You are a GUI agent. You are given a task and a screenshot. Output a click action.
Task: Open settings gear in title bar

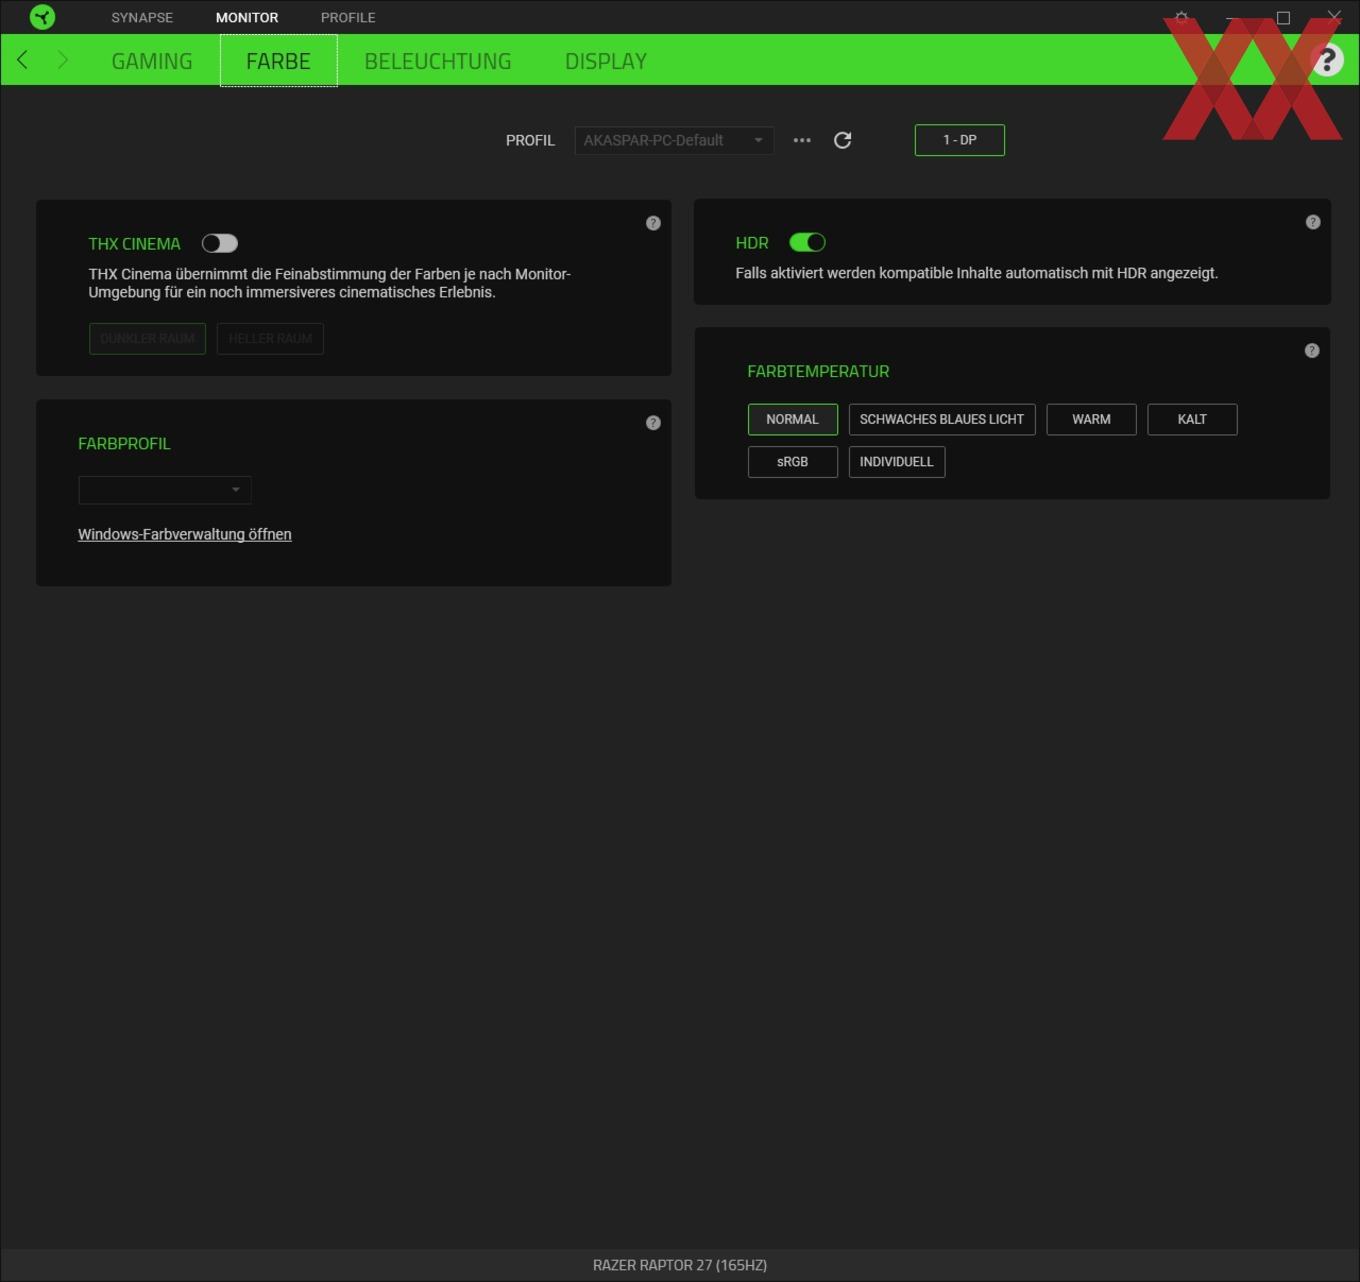point(1182,17)
